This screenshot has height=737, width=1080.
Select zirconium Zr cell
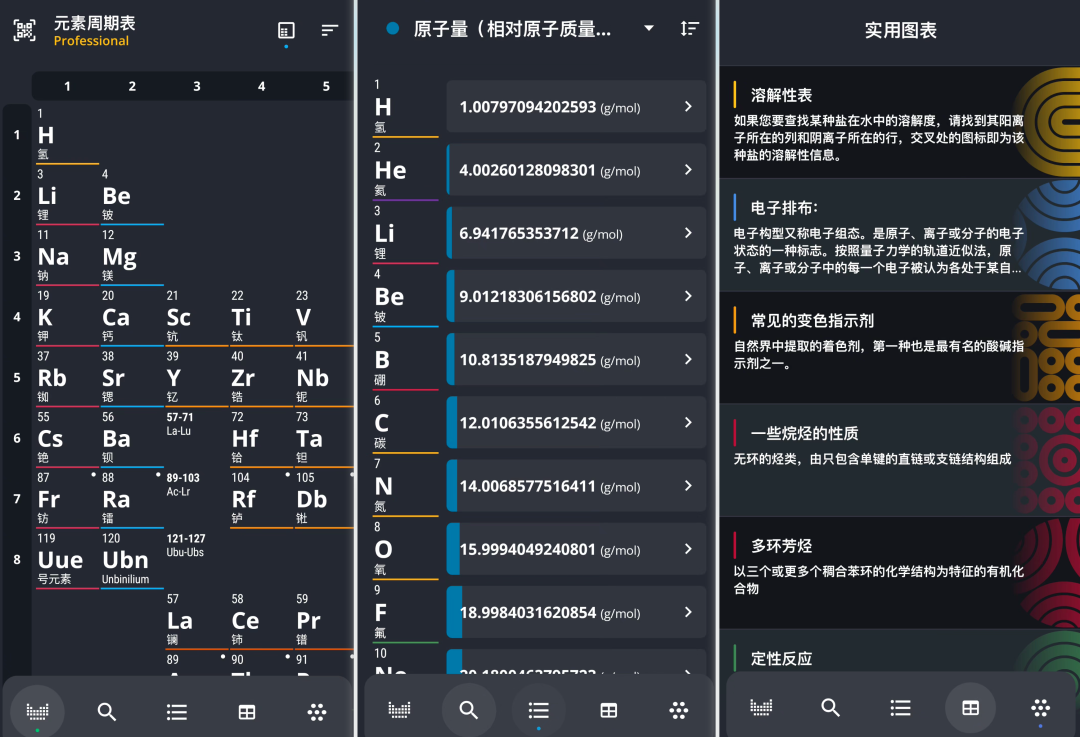[261, 377]
